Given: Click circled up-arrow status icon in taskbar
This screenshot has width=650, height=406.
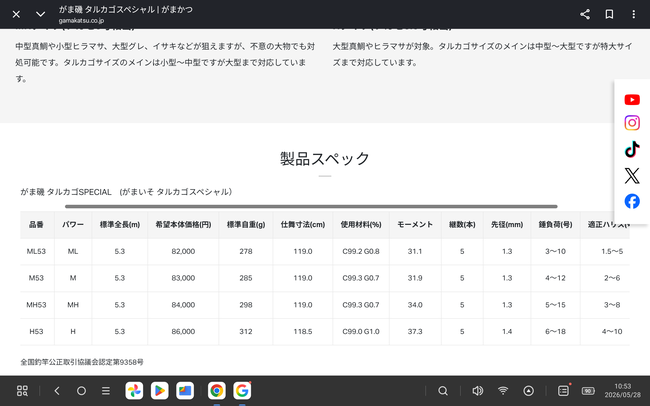Looking at the screenshot, I should pos(528,391).
